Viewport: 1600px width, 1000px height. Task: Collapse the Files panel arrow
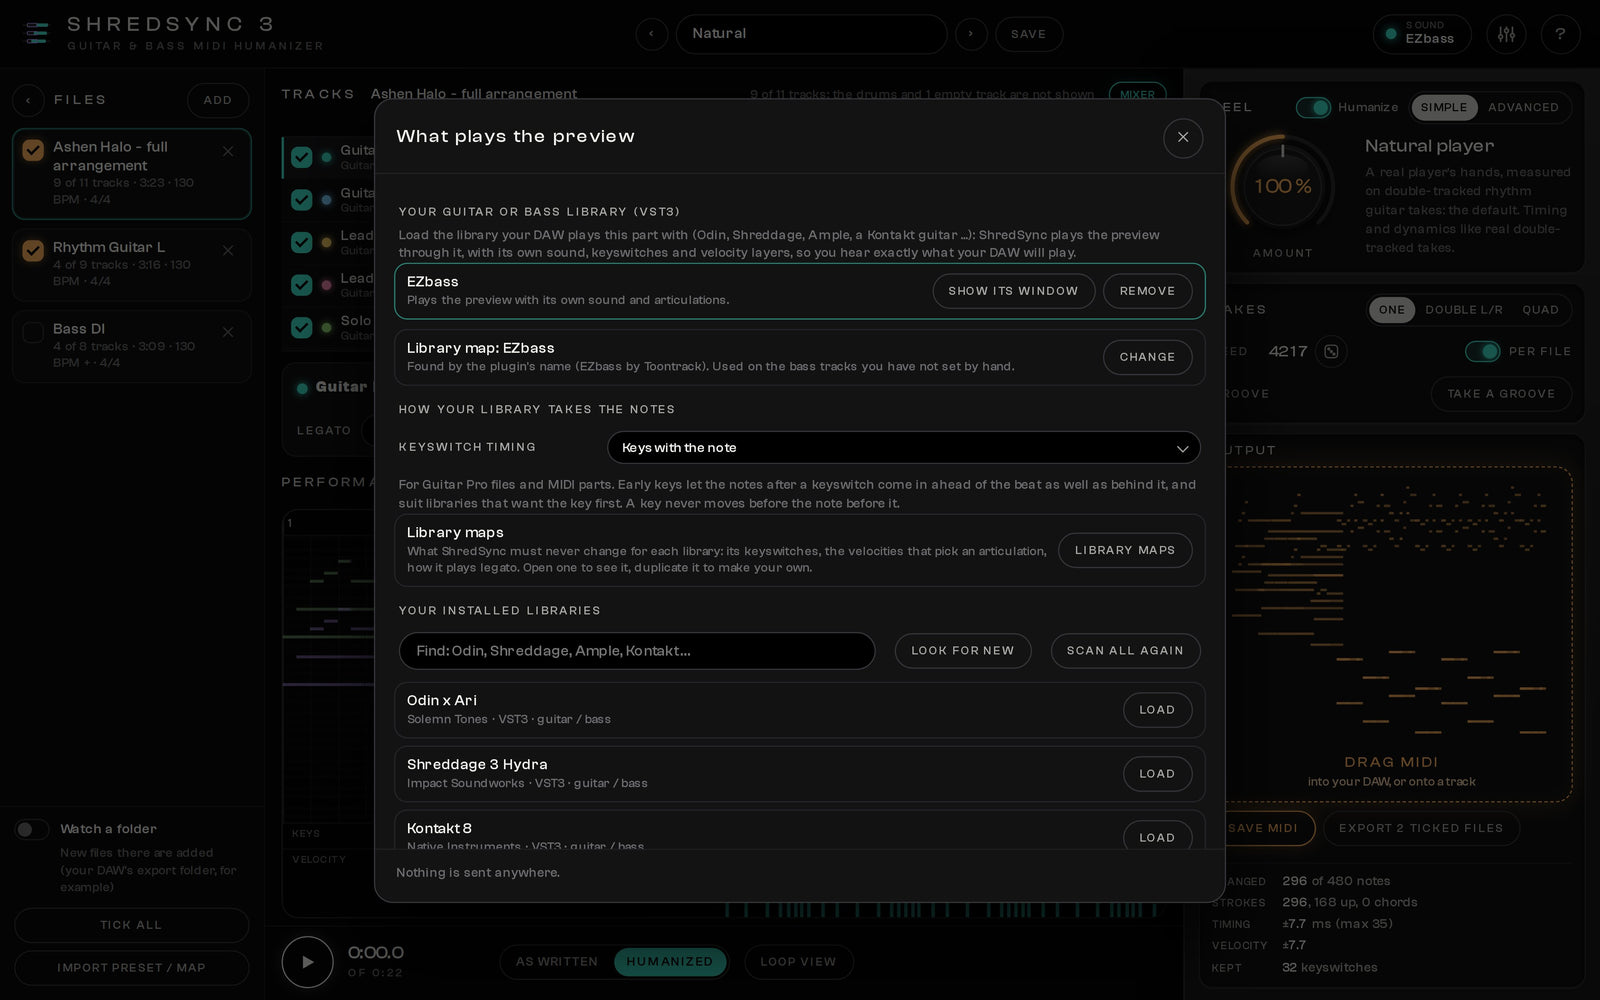28,100
